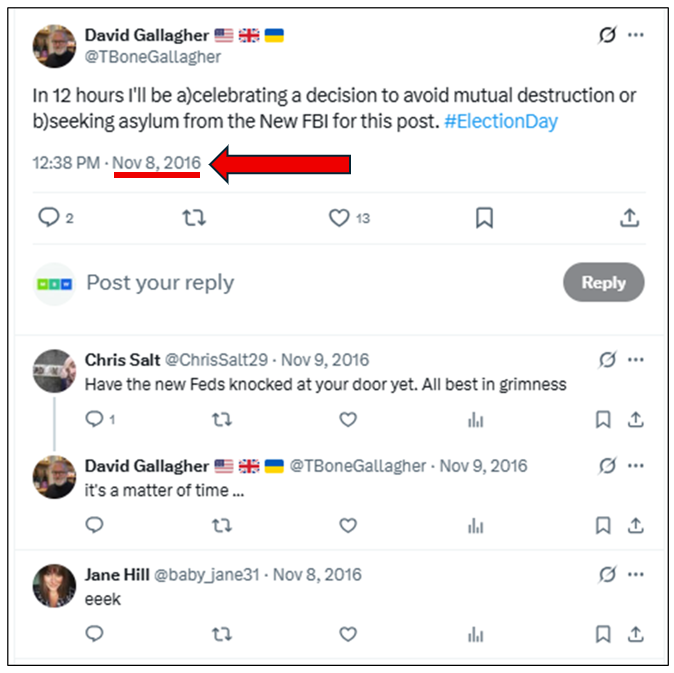Type in the Post your reply field
Viewport: 674px width, 673px height.
tap(300, 283)
